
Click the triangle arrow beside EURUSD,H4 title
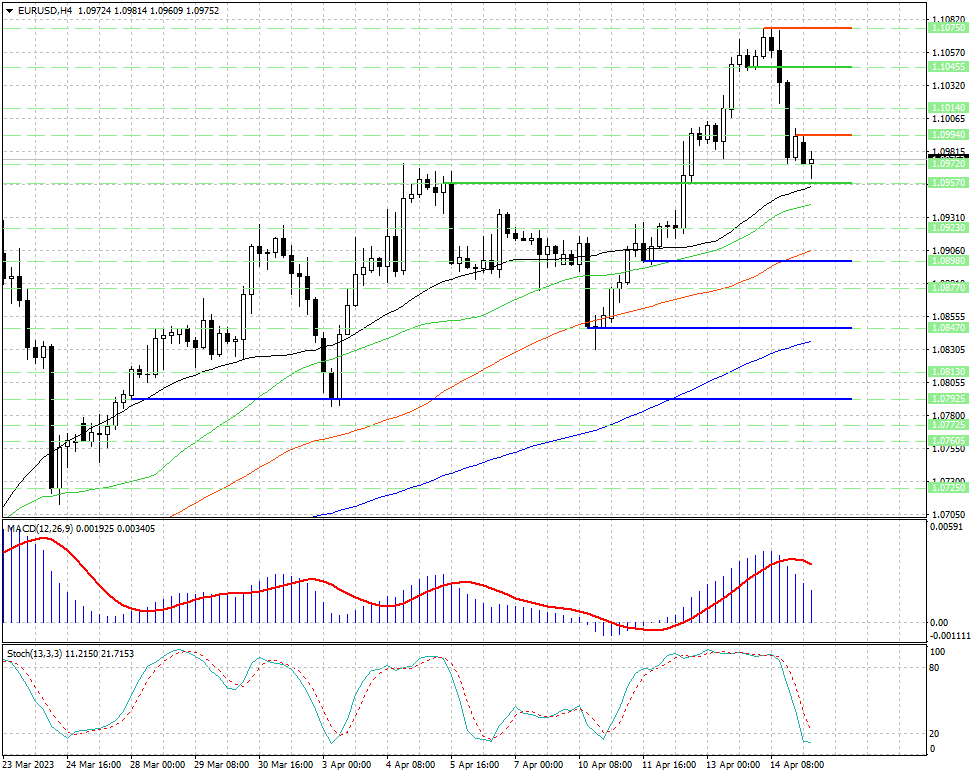tap(10, 11)
